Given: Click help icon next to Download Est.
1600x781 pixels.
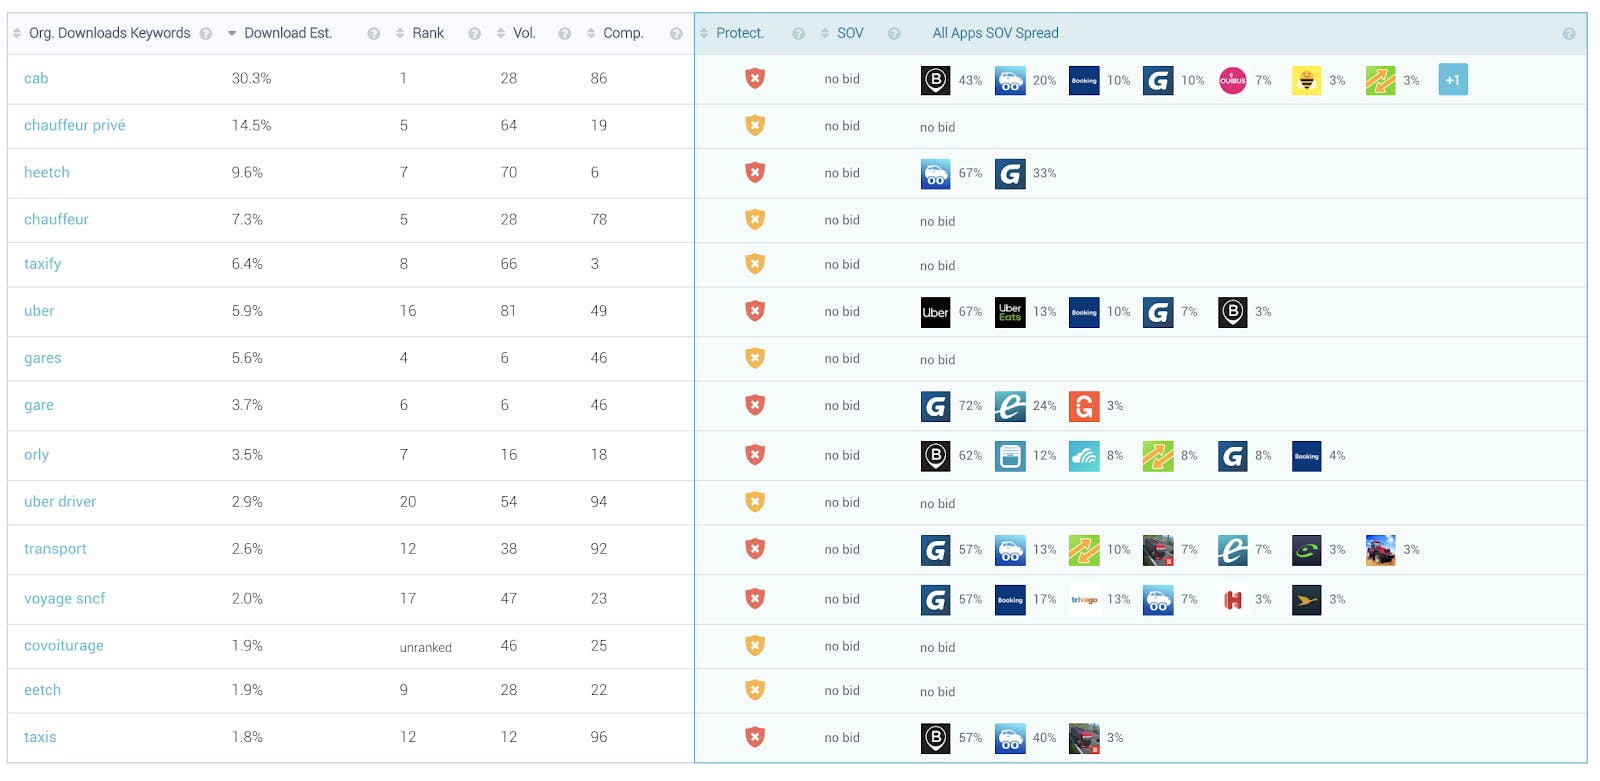Looking at the screenshot, I should tap(374, 34).
